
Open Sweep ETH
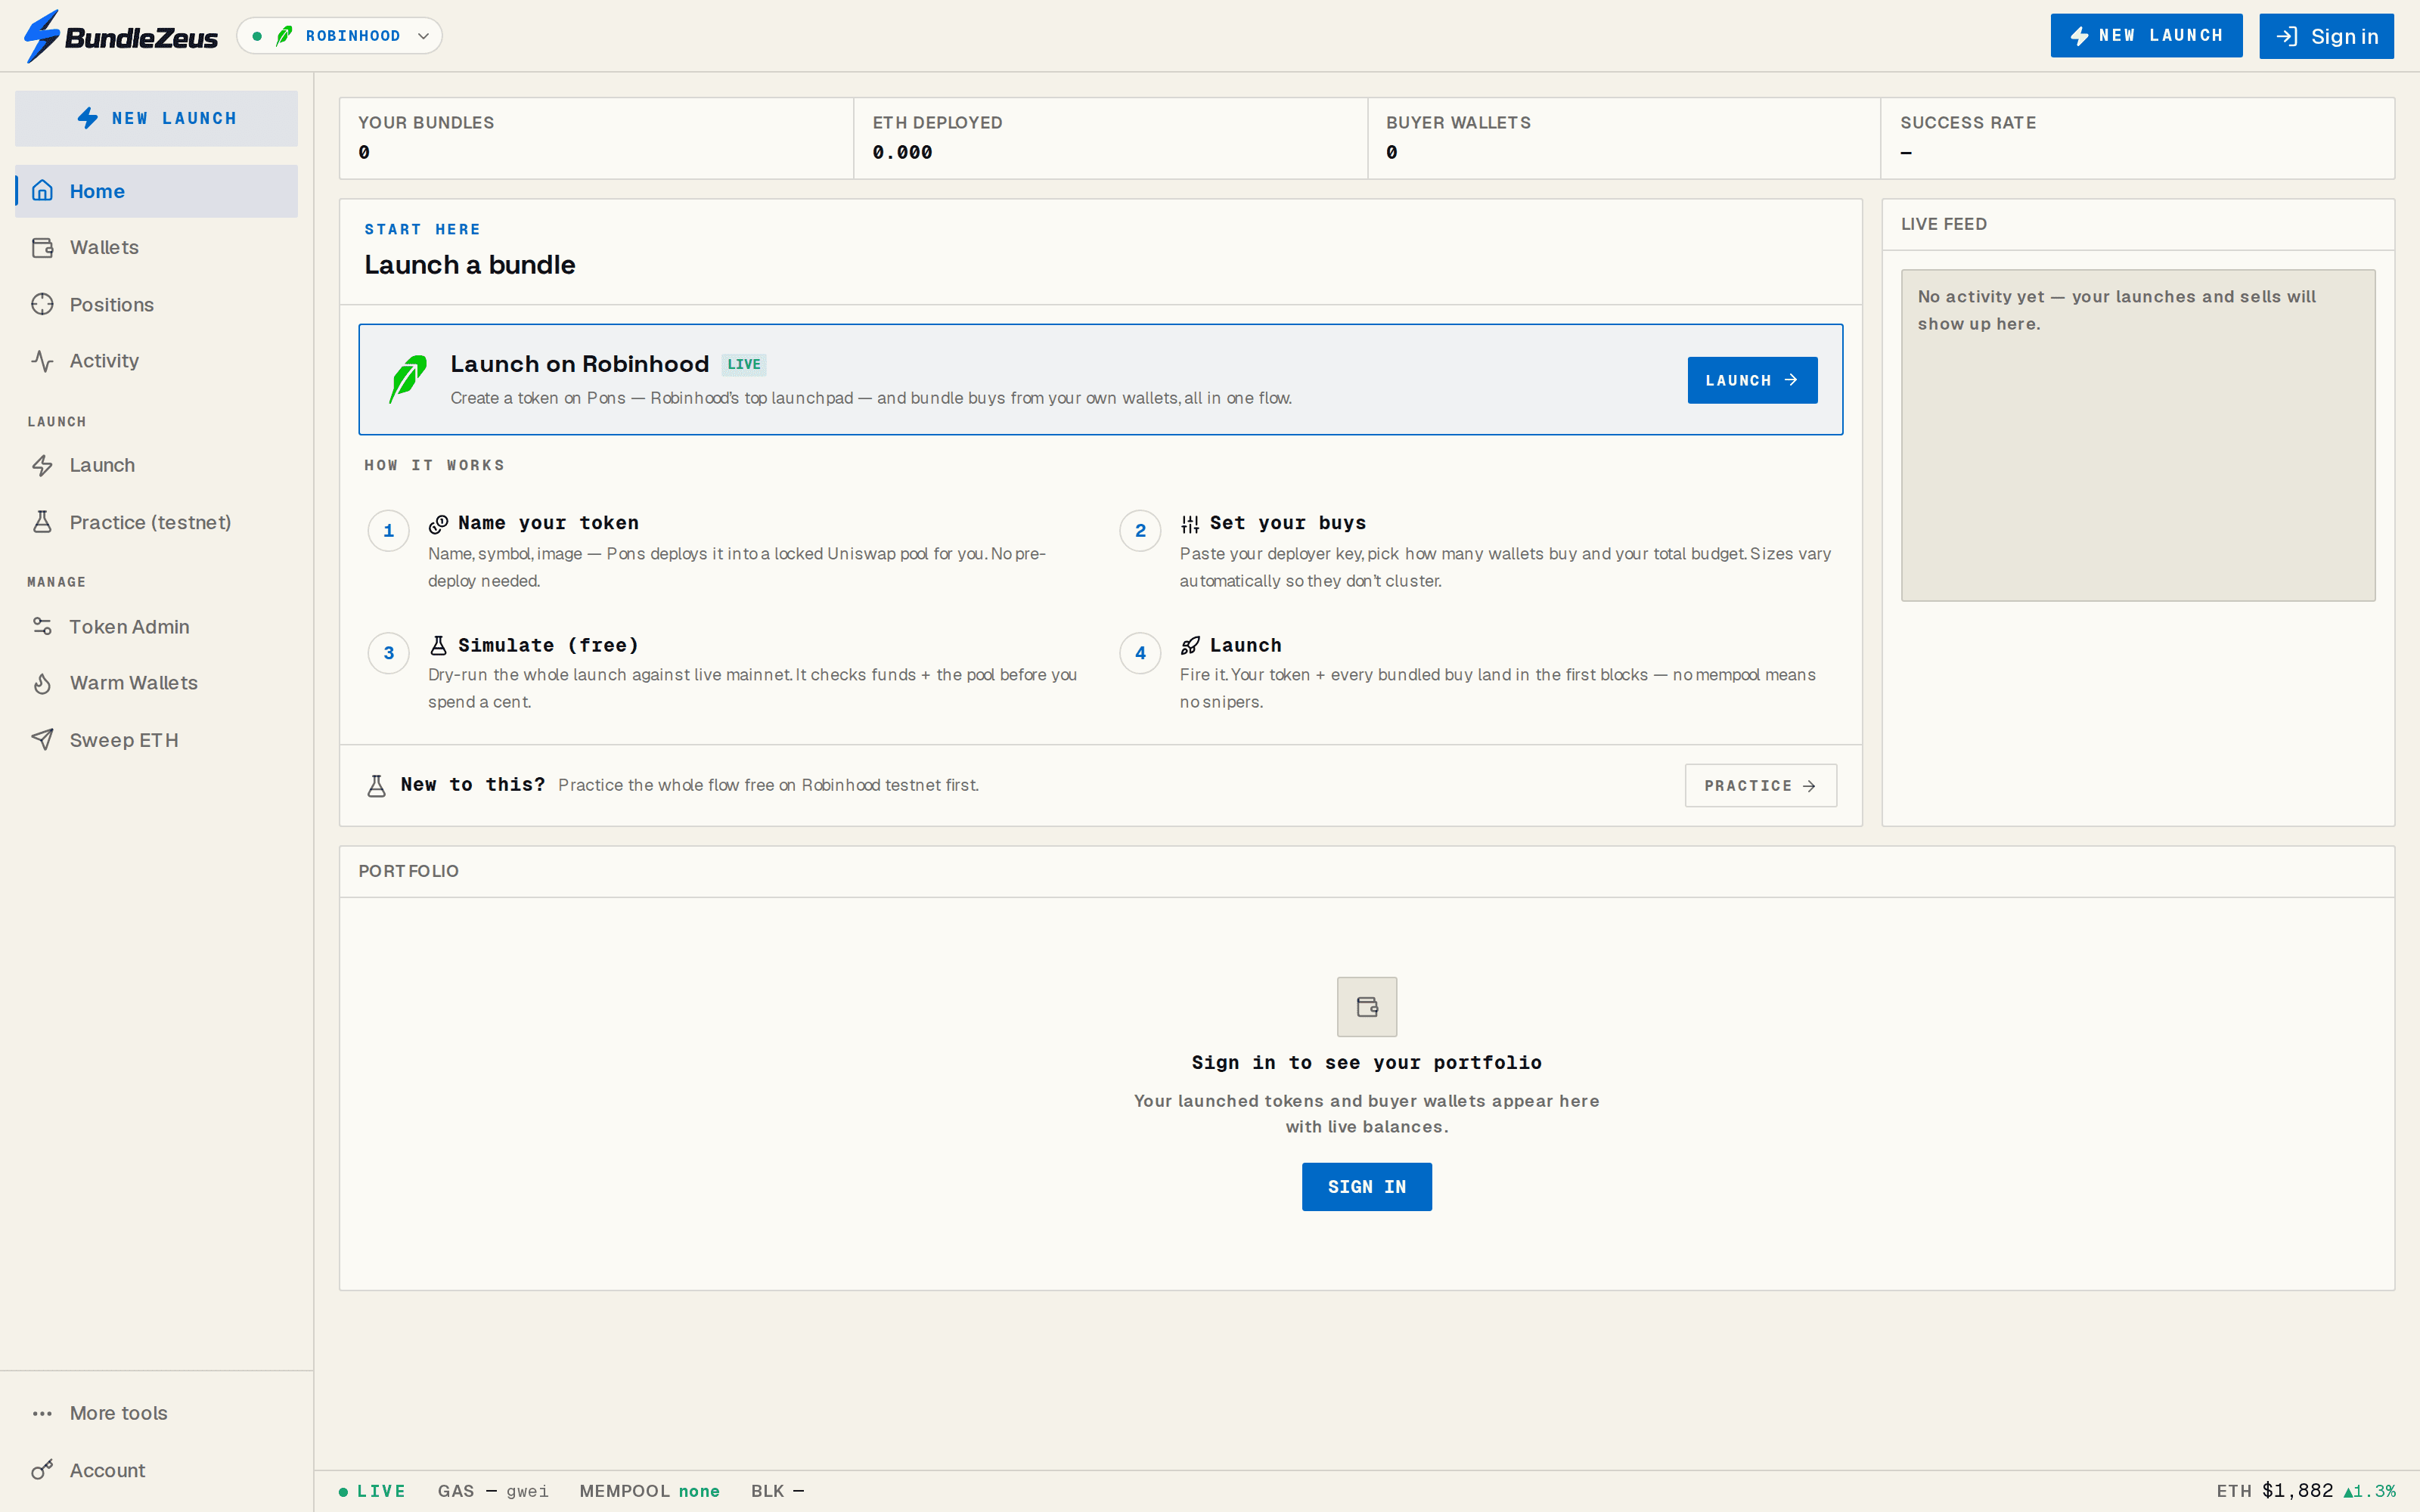point(156,740)
